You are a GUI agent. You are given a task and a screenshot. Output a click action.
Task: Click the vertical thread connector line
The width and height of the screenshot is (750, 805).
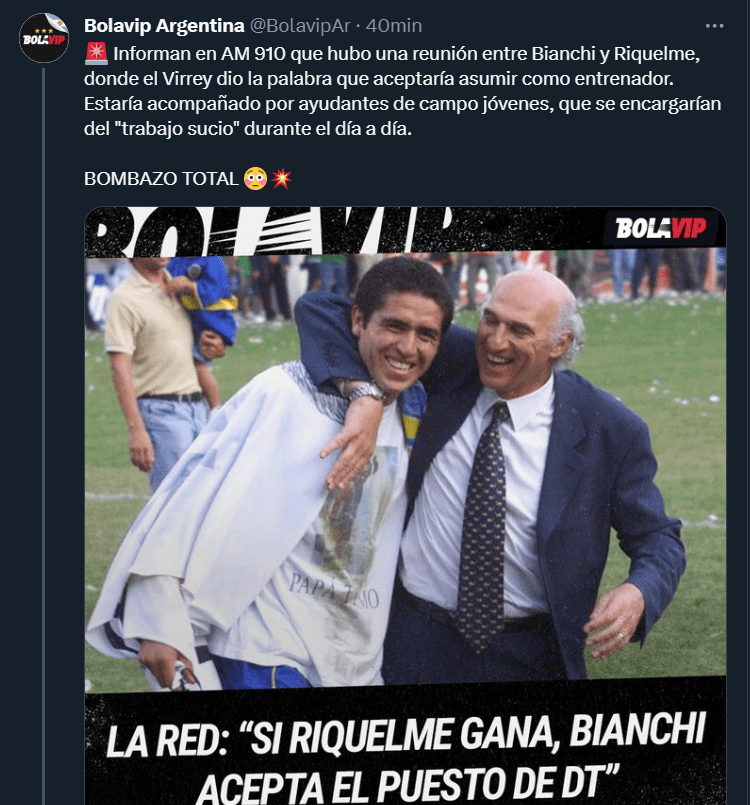point(44,436)
